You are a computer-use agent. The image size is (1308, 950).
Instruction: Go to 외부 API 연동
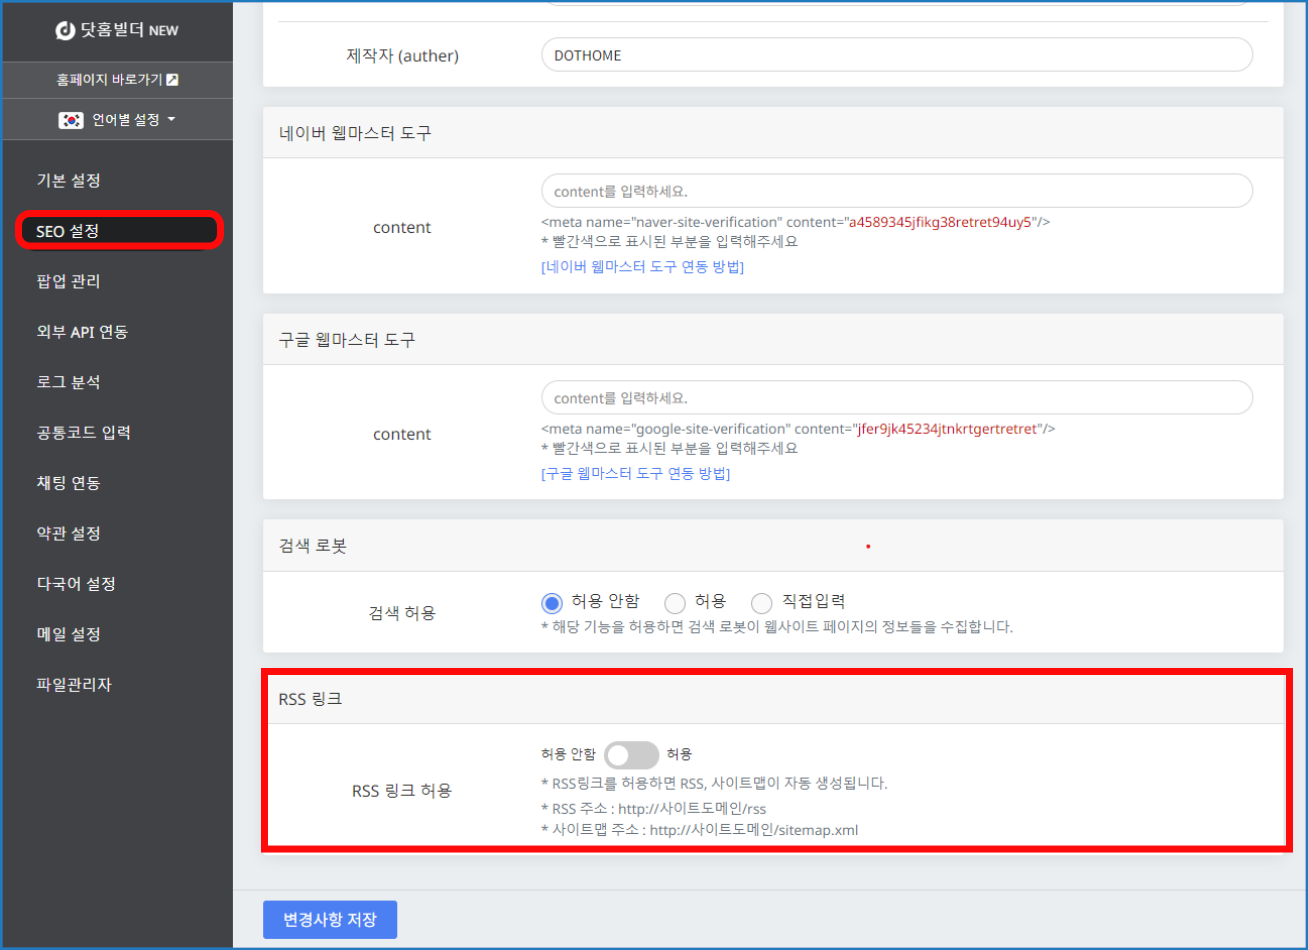(x=82, y=332)
